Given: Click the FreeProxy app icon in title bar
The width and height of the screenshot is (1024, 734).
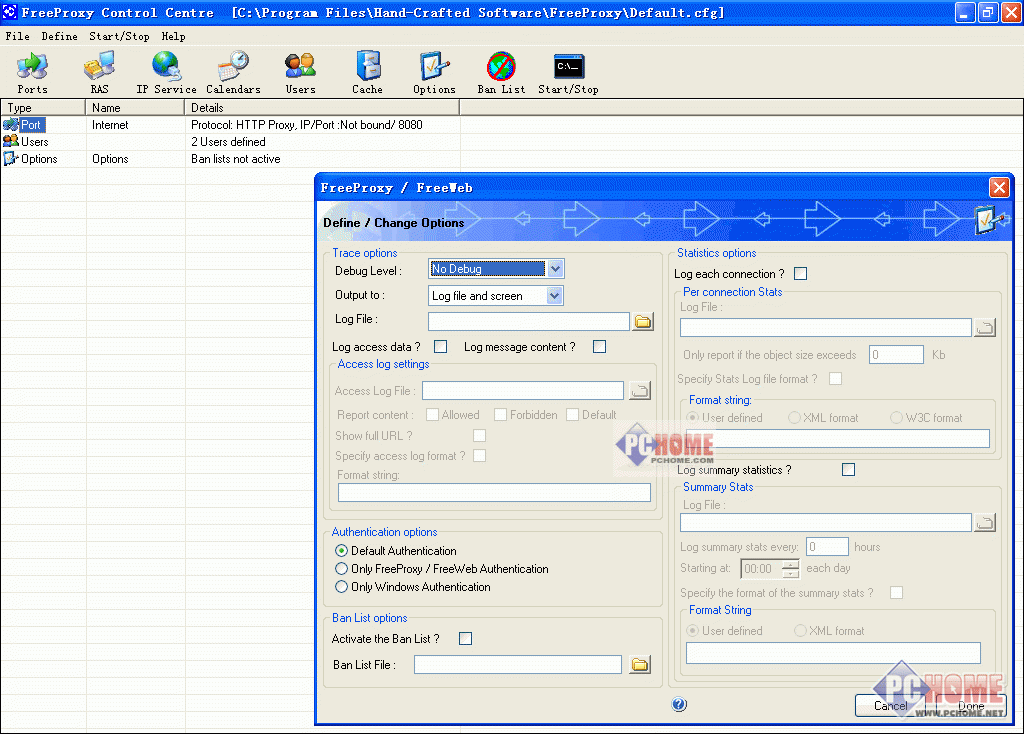Looking at the screenshot, I should tap(10, 12).
